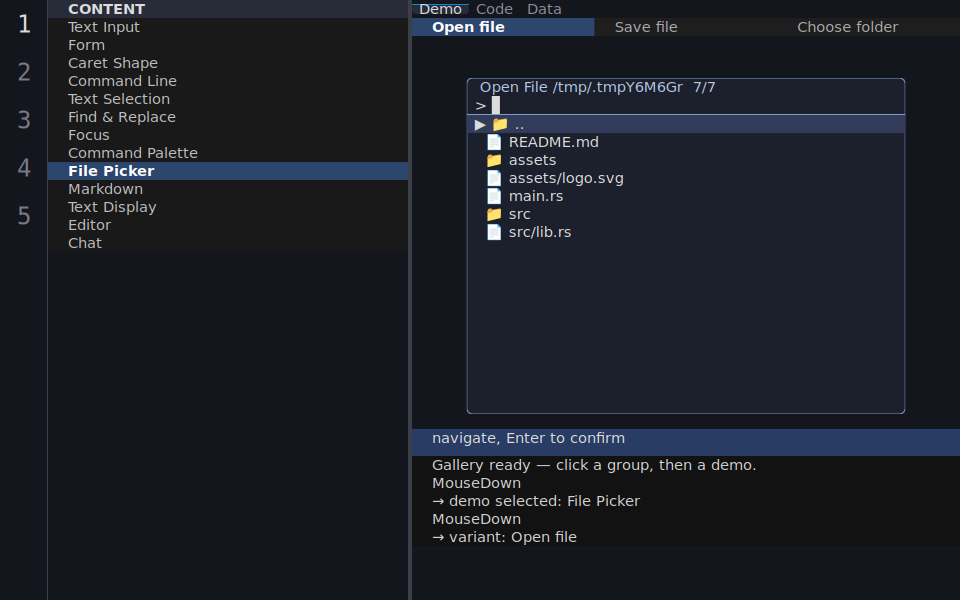Click the 'Gallery ready' log line
Screen dimensions: 960x600
click(594, 465)
